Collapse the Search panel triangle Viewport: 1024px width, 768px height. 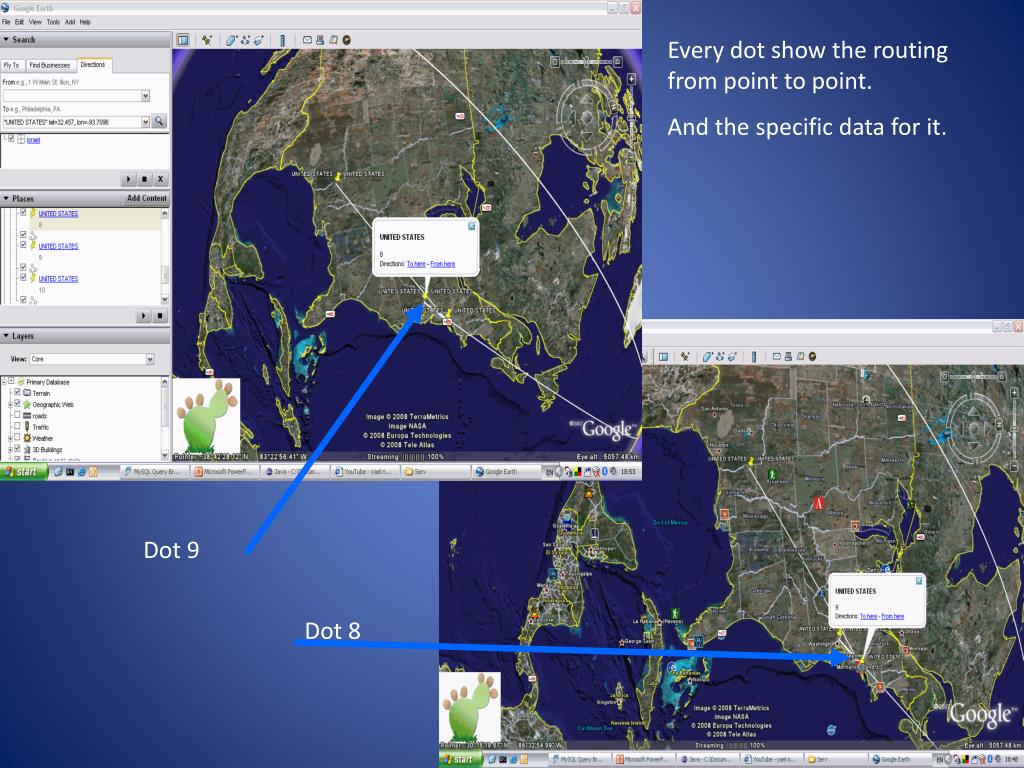tap(6, 40)
